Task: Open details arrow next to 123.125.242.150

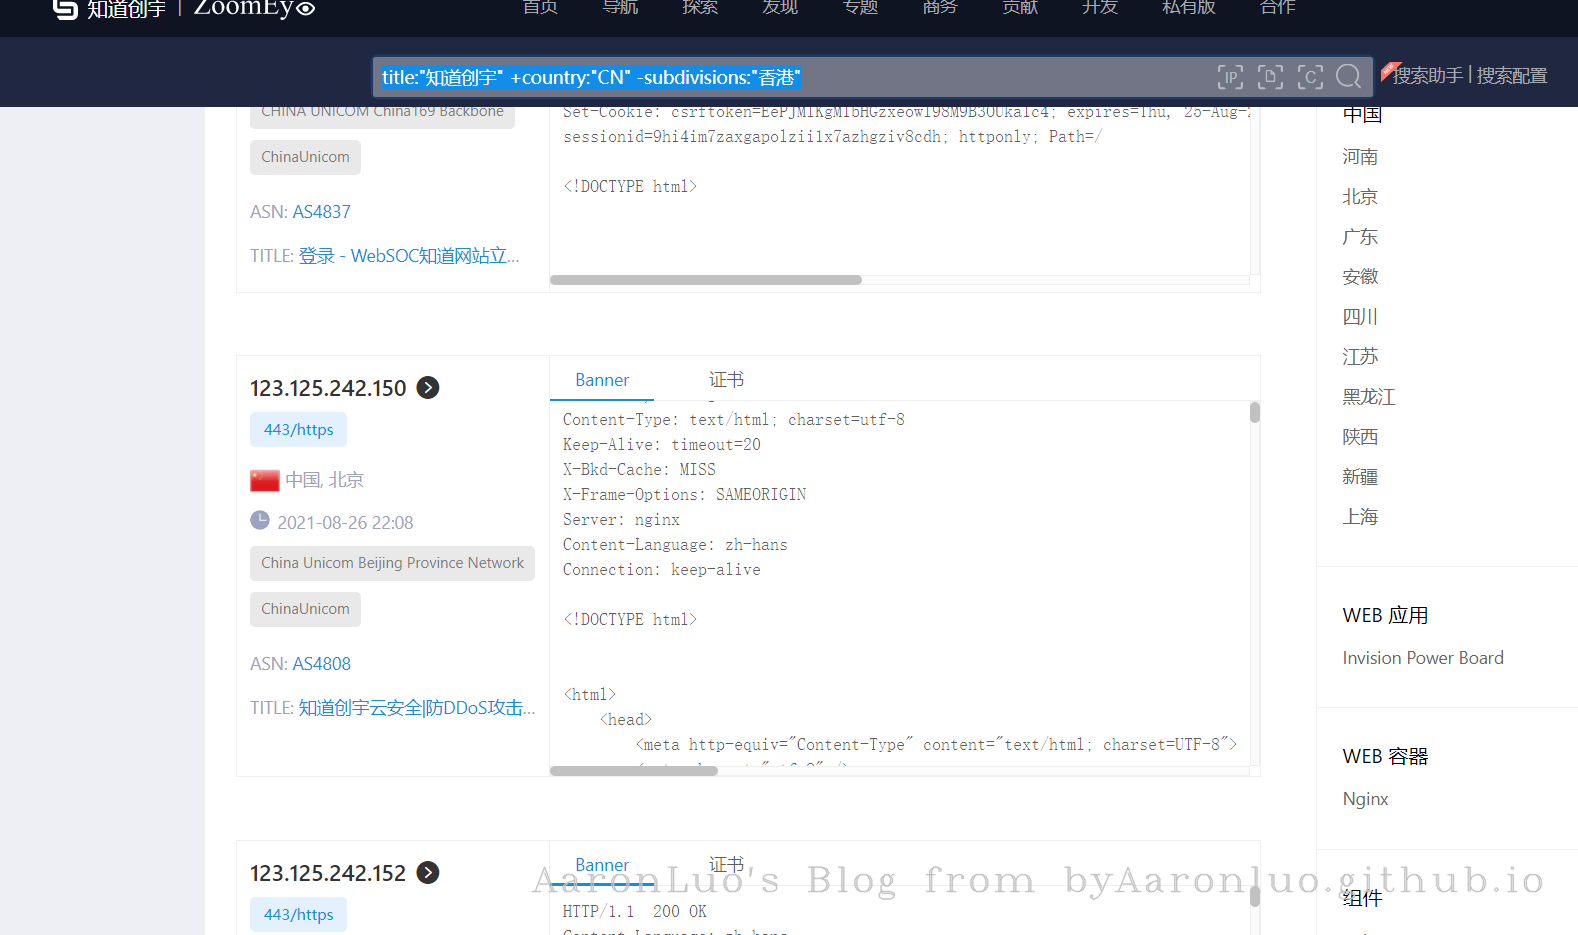Action: [428, 388]
